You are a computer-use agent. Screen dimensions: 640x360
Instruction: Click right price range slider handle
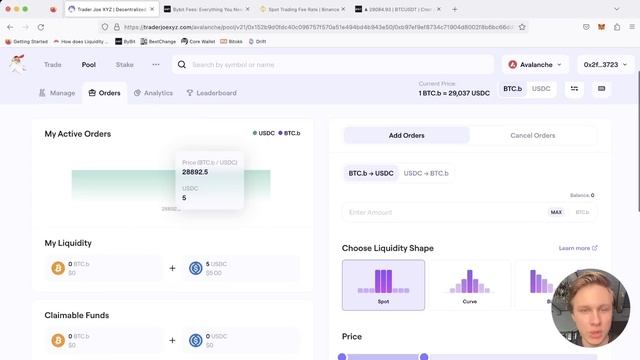[x=424, y=357]
